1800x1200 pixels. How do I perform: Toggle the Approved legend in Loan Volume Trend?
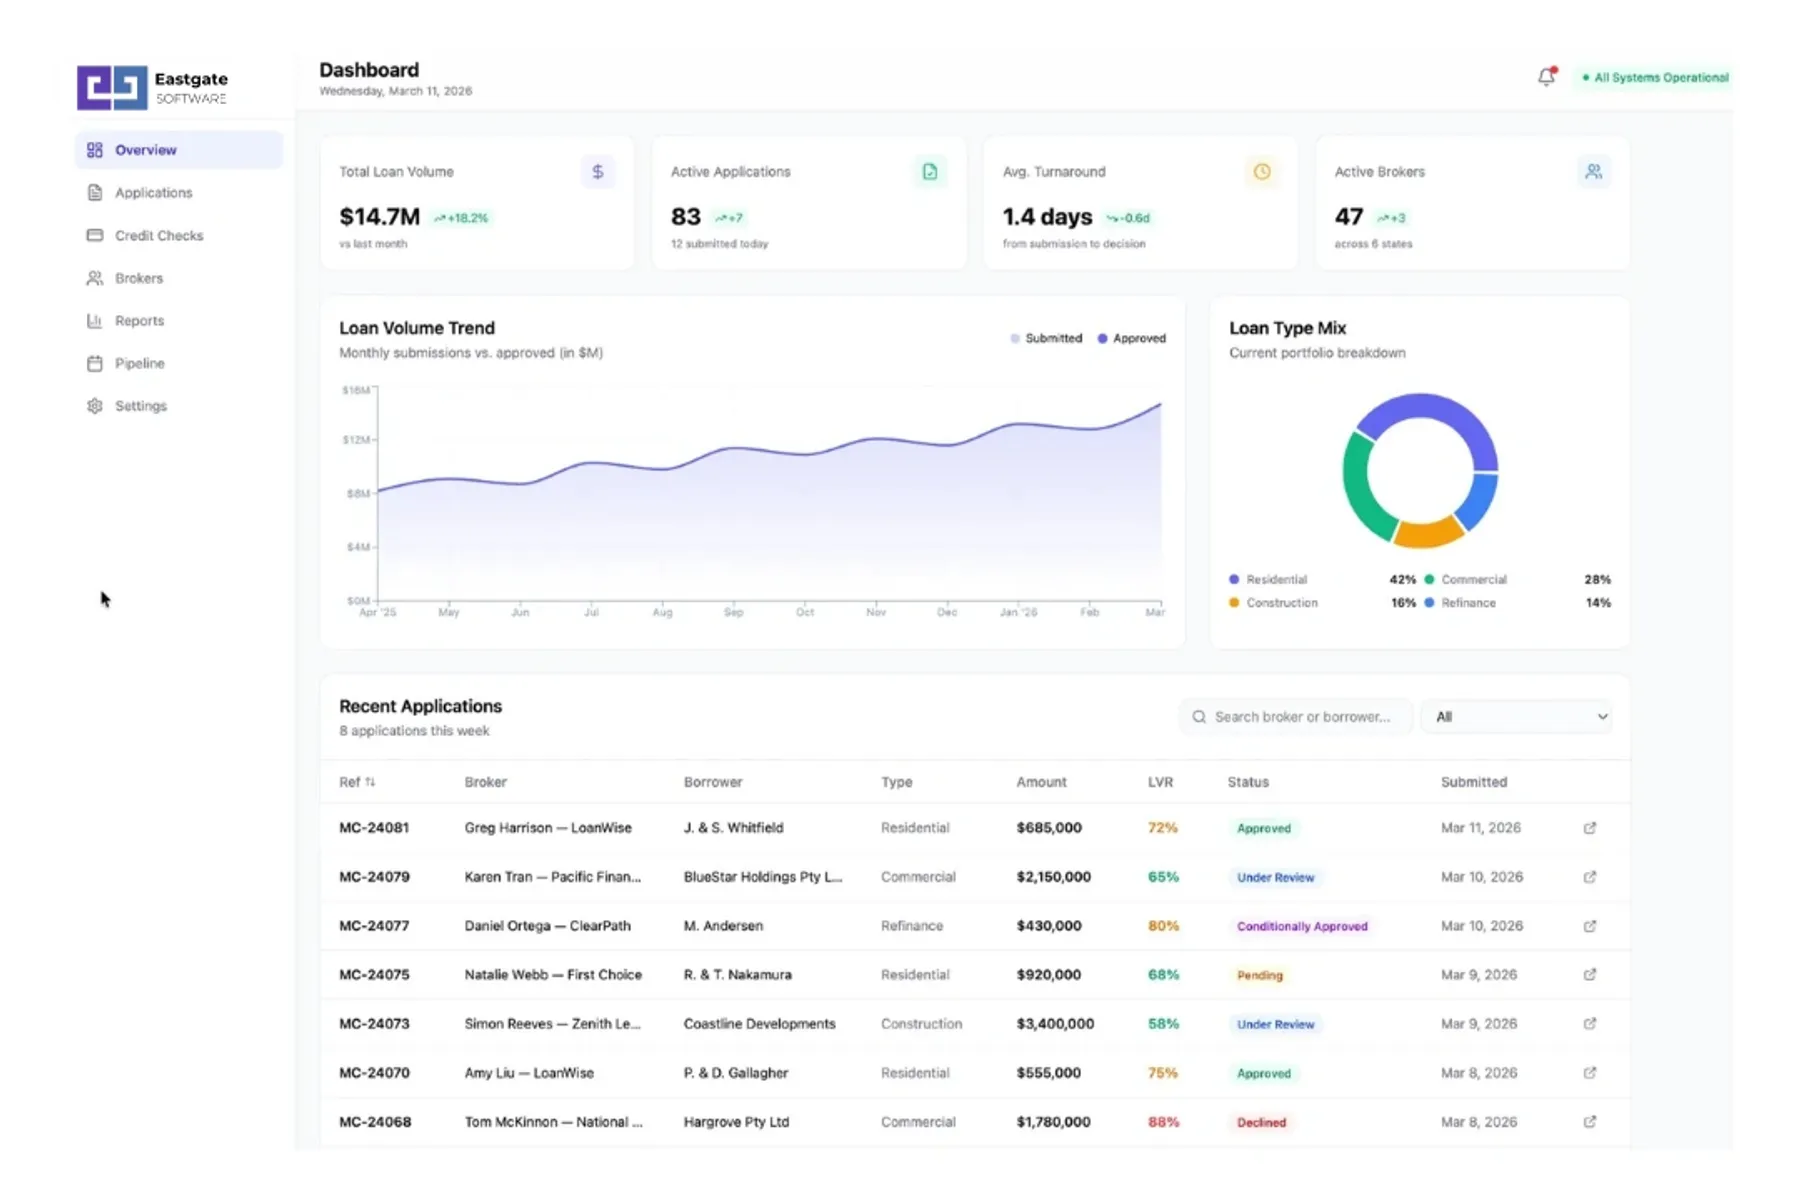(x=1131, y=338)
